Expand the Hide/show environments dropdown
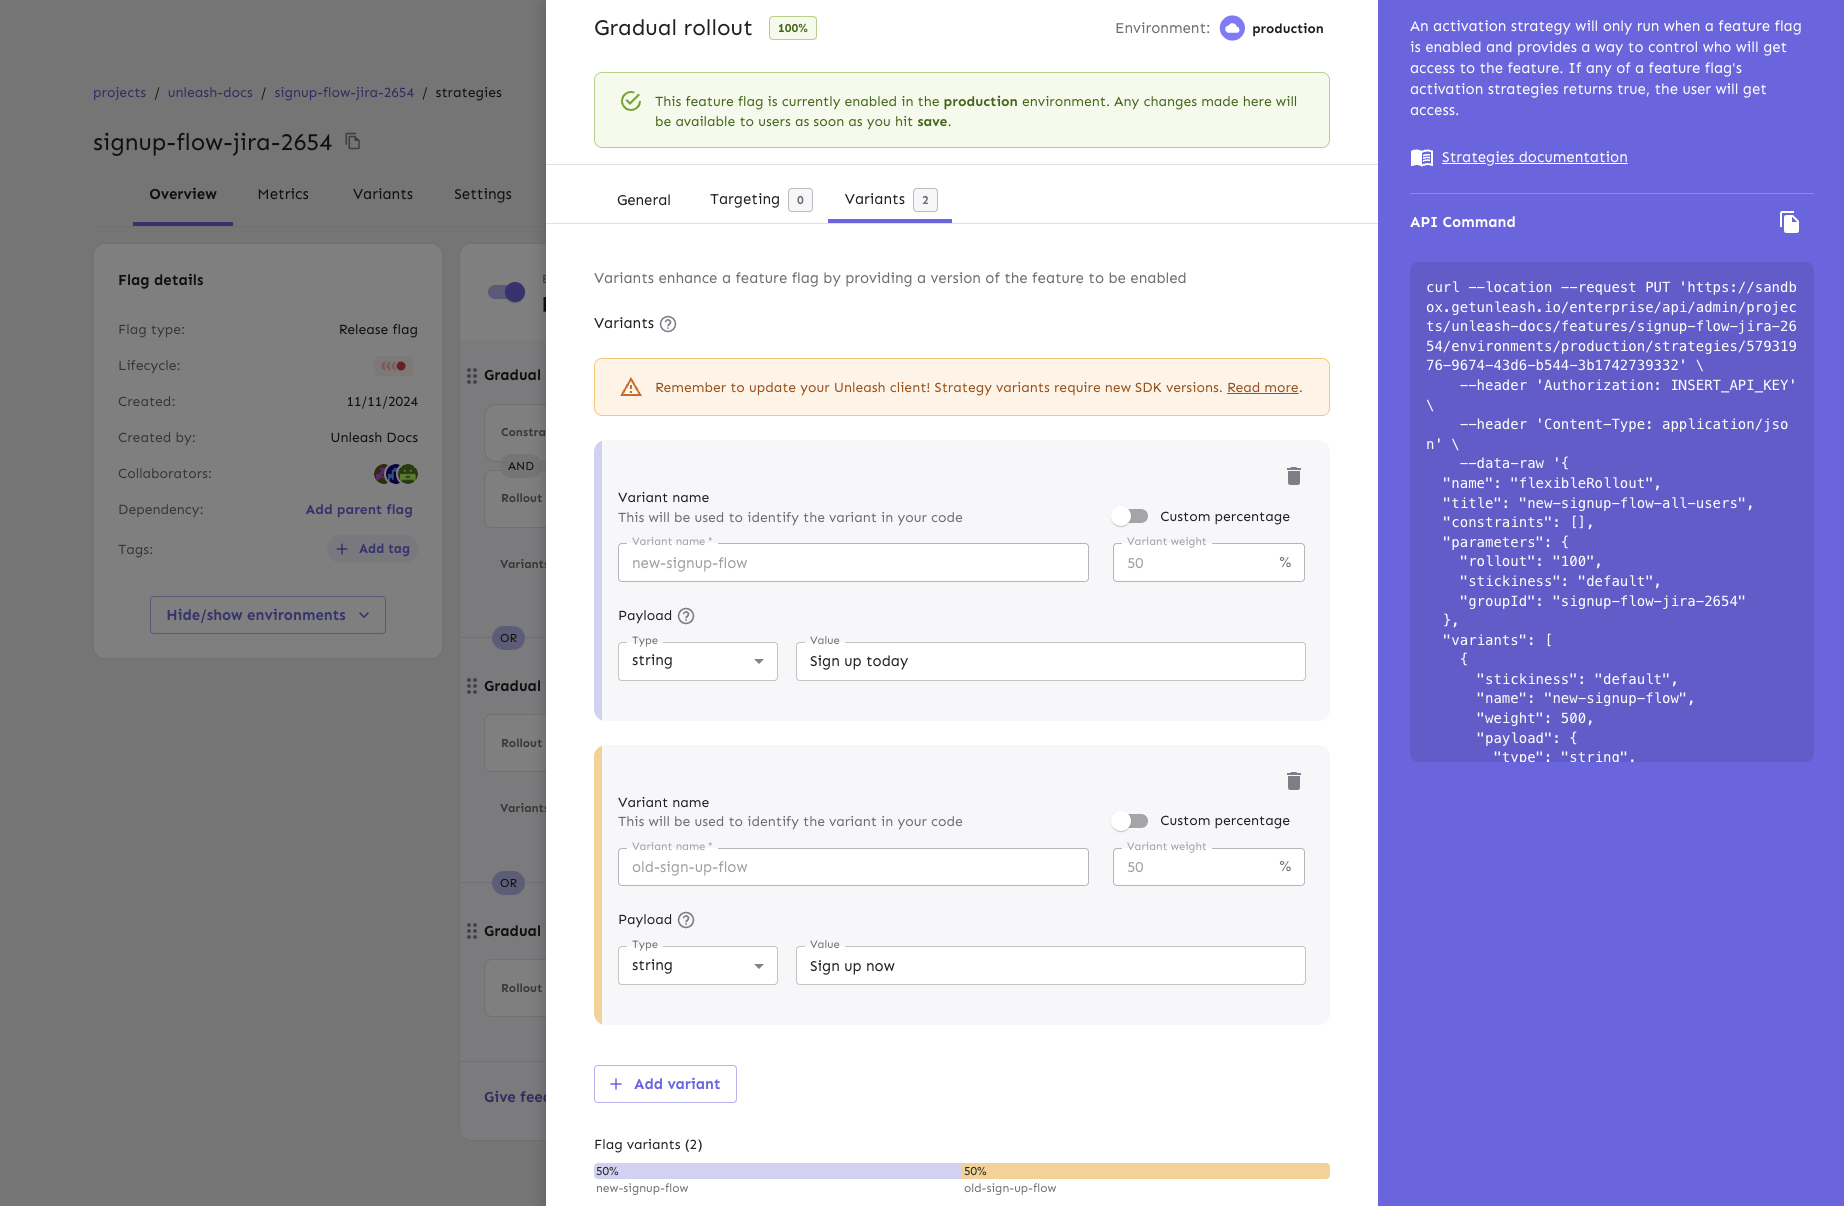This screenshot has height=1206, width=1844. pos(267,615)
